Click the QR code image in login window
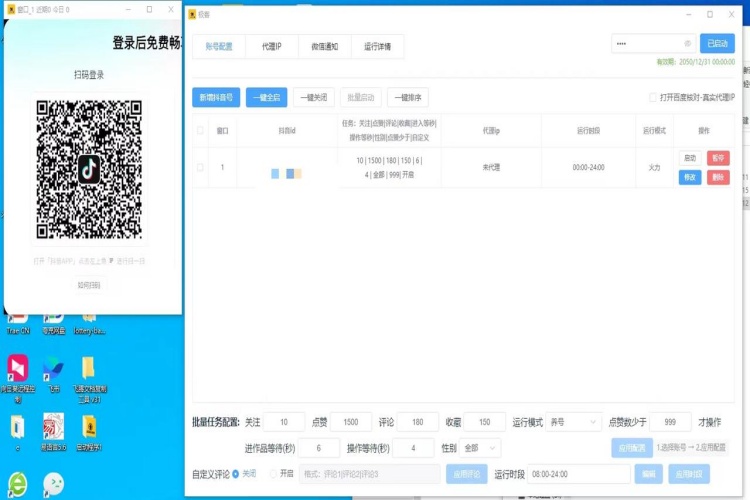The height and width of the screenshot is (500, 750). pyautogui.click(x=89, y=169)
